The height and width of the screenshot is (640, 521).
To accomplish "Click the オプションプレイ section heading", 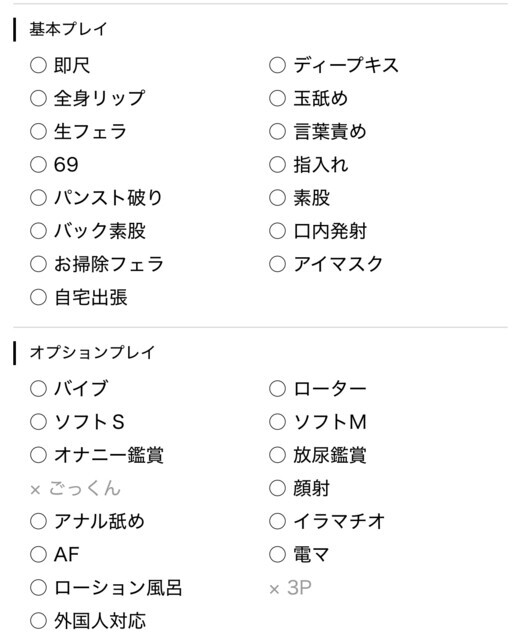I will click(x=92, y=352).
